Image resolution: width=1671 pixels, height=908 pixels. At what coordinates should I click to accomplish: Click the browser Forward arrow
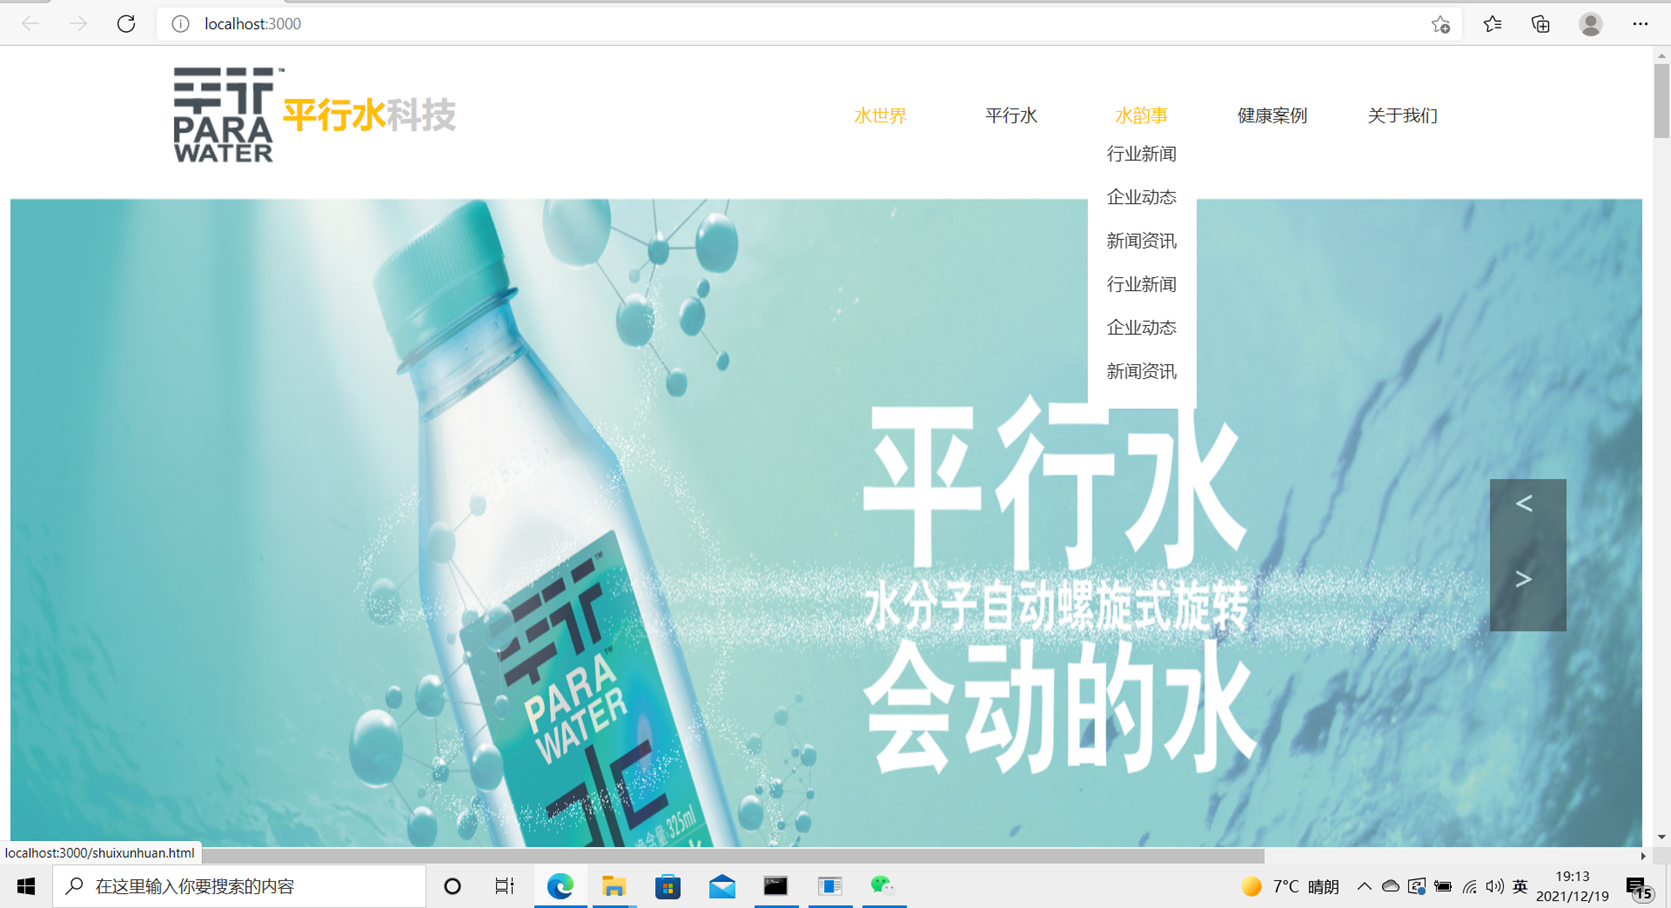pos(78,24)
